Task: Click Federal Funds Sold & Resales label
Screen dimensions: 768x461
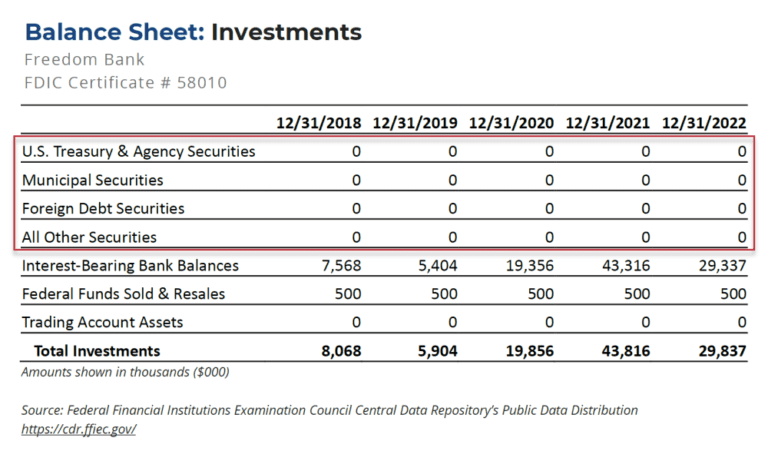Action: [x=123, y=294]
